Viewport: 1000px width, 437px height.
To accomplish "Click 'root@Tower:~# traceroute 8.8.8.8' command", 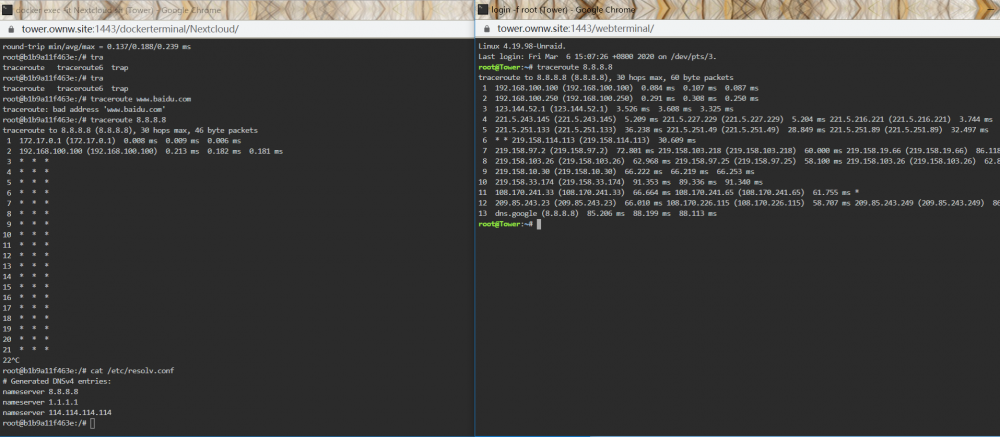I will pos(545,67).
